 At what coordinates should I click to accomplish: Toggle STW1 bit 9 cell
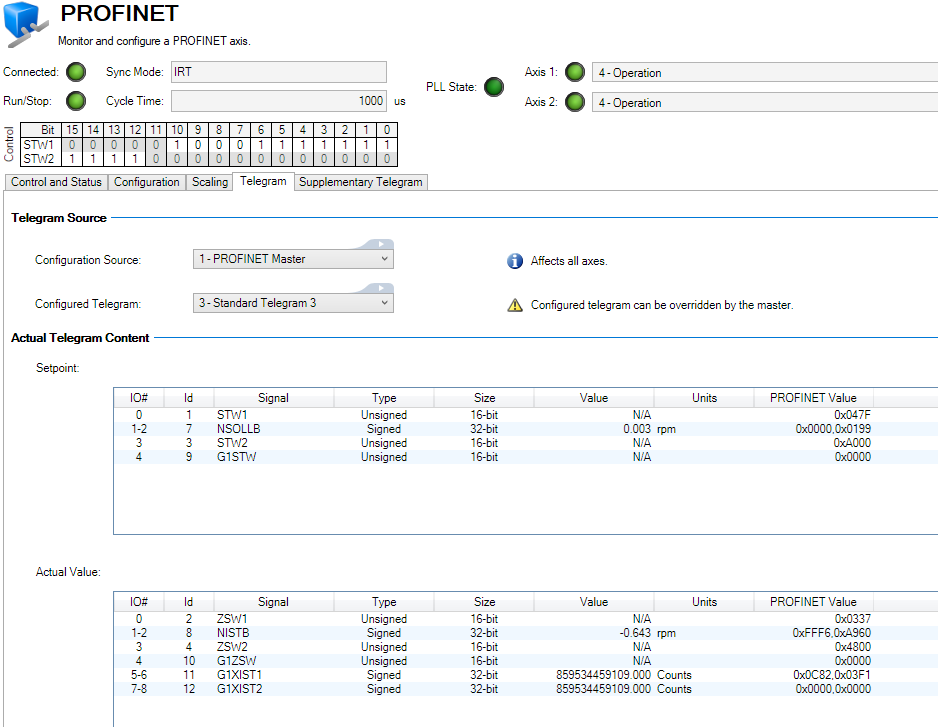(198, 145)
